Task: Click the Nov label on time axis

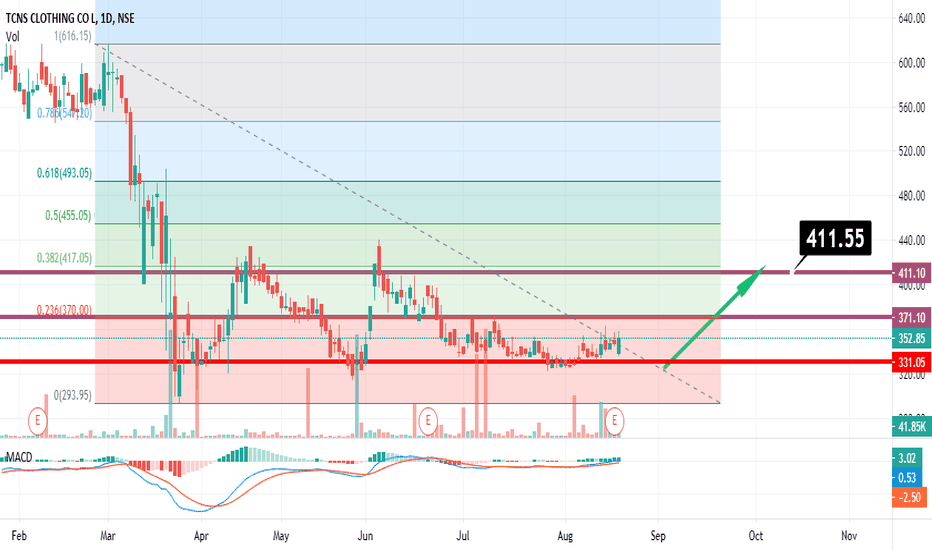Action: coord(849,536)
